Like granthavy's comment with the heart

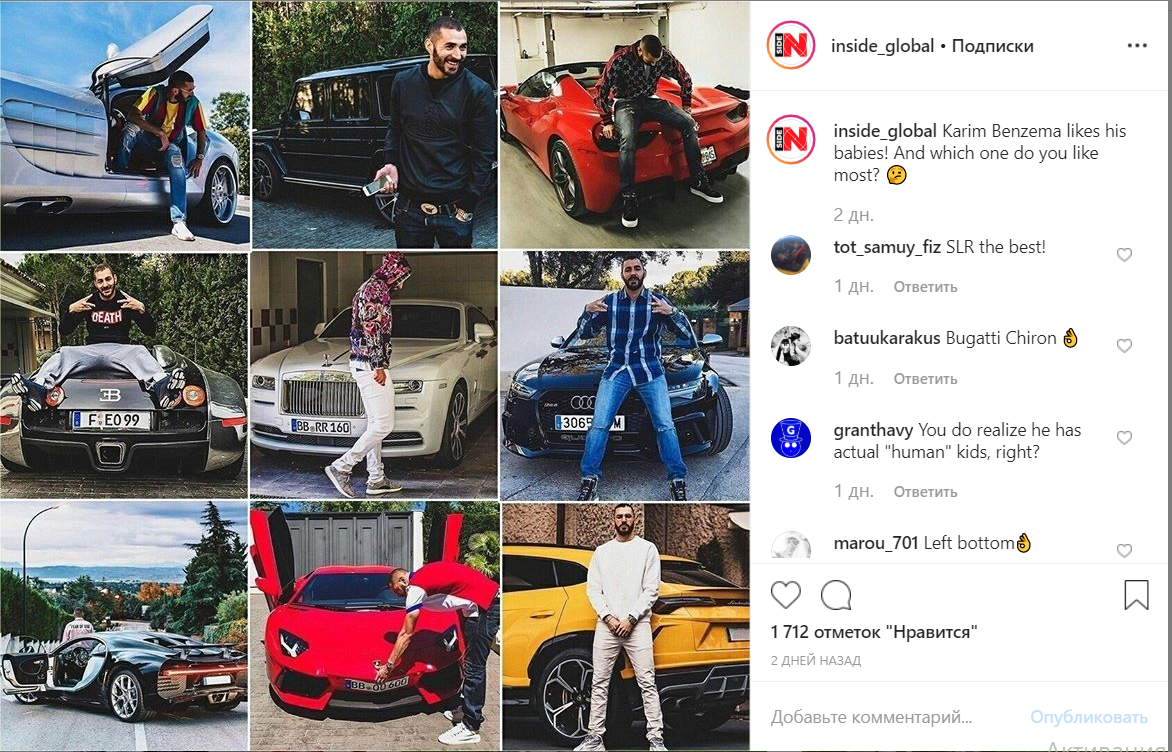tap(1124, 437)
